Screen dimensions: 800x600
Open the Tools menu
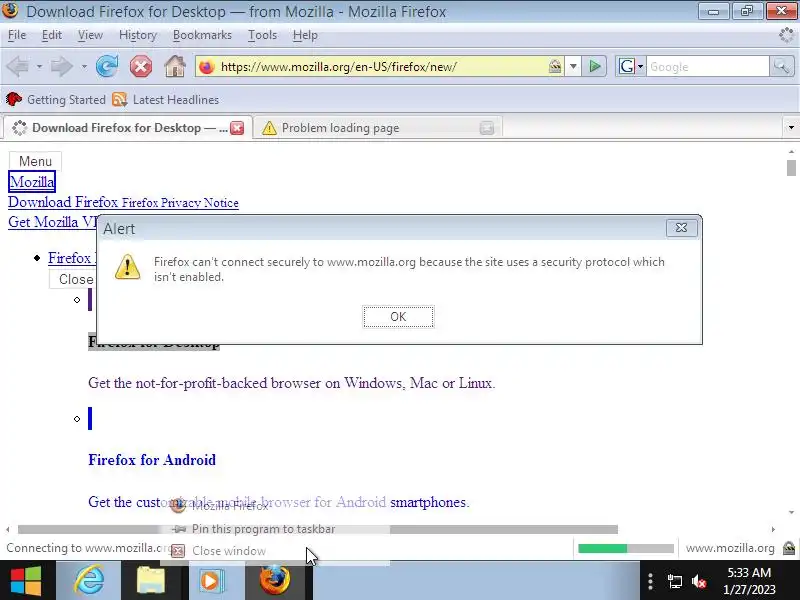(262, 35)
